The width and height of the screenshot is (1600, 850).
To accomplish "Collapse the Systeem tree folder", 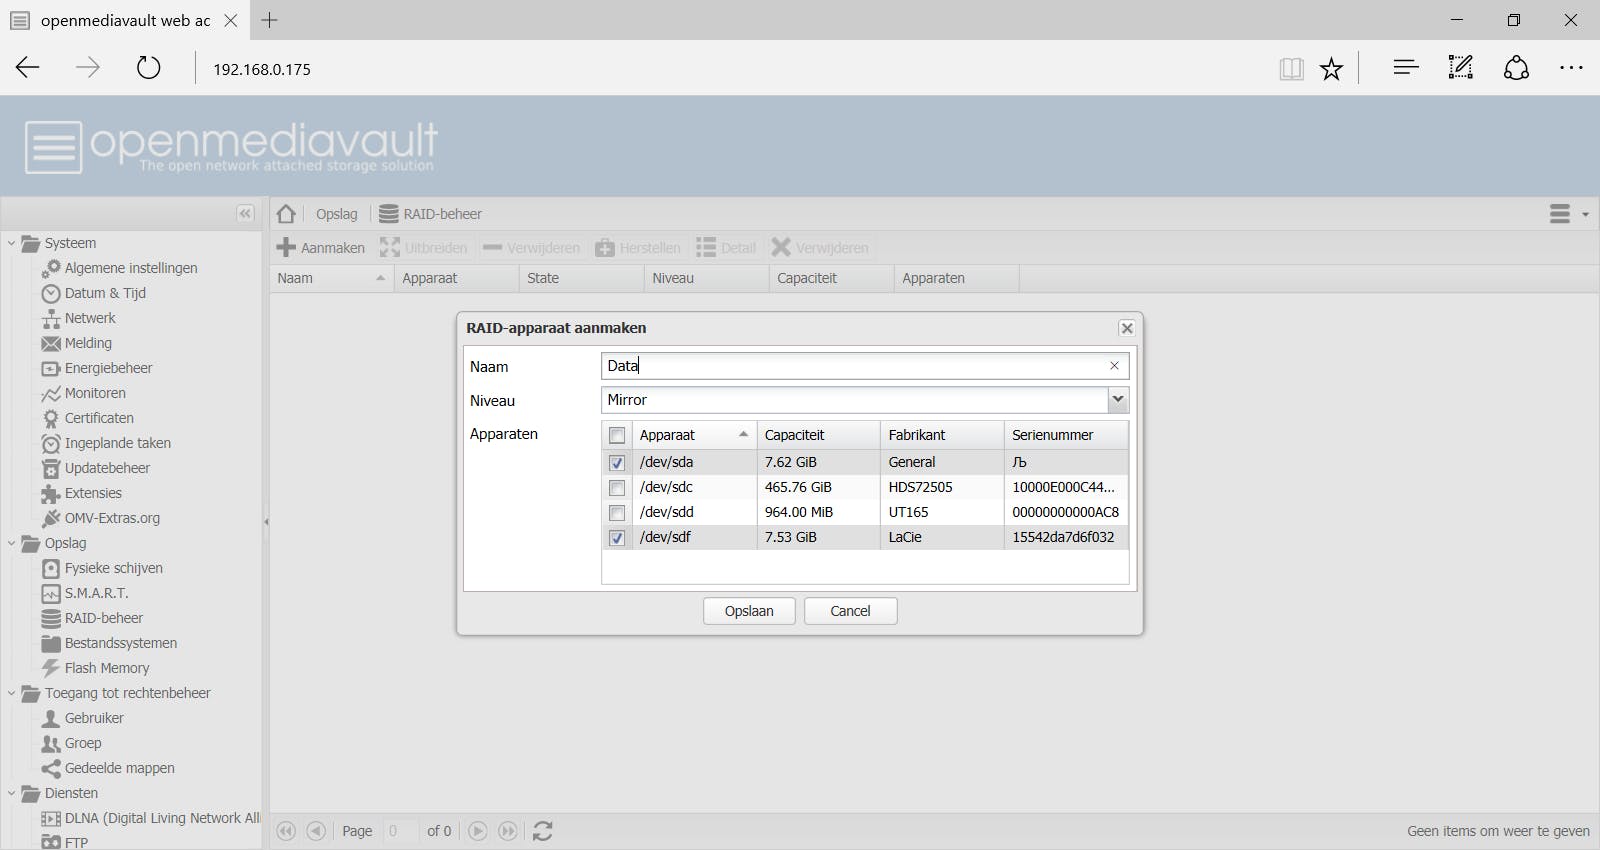I will [x=12, y=243].
